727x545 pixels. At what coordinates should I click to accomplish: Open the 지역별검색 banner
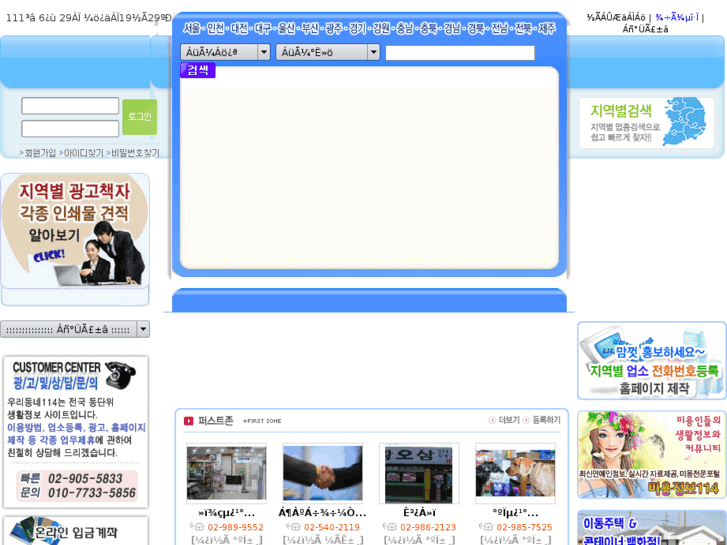point(646,123)
